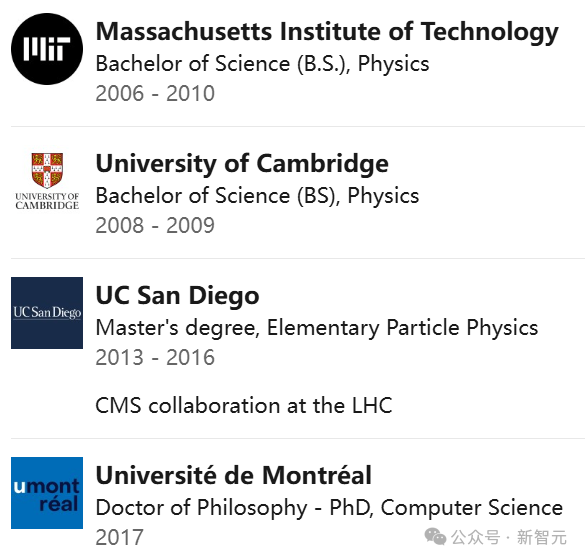Select Doctor of Philosophy - PhD line
The height and width of the screenshot is (560, 585).
[x=329, y=508]
